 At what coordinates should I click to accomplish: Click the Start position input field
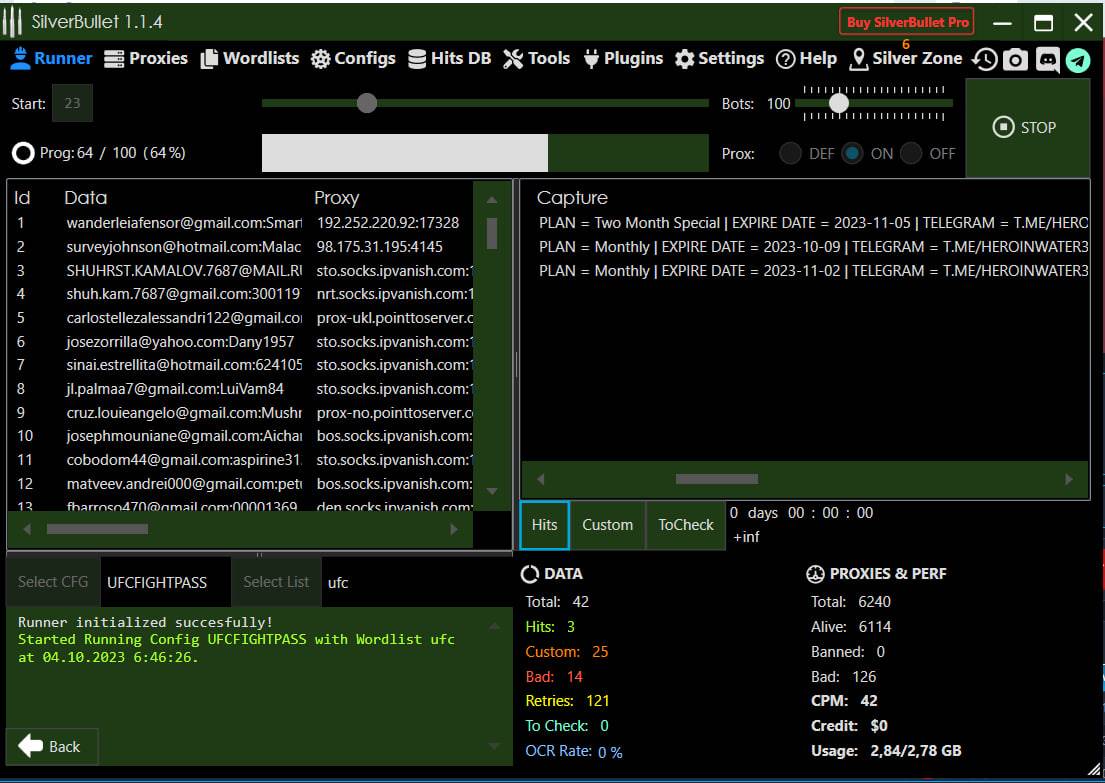click(72, 103)
